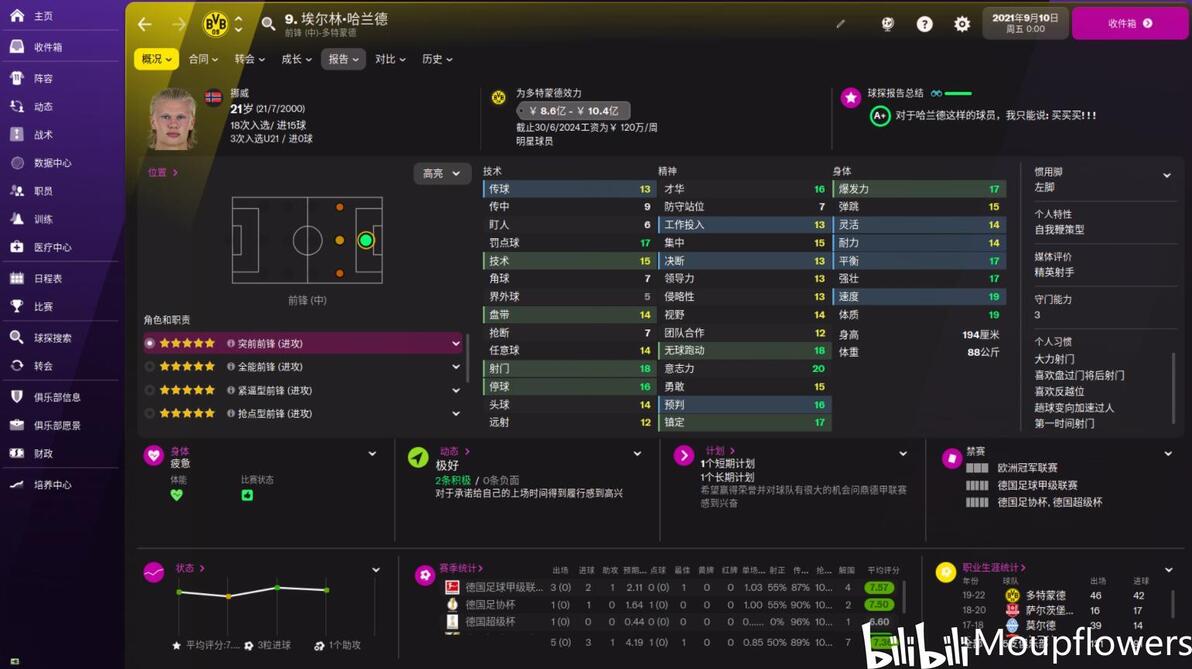Open the 财政 finances sidebar icon
Image resolution: width=1192 pixels, height=669 pixels.
17,453
